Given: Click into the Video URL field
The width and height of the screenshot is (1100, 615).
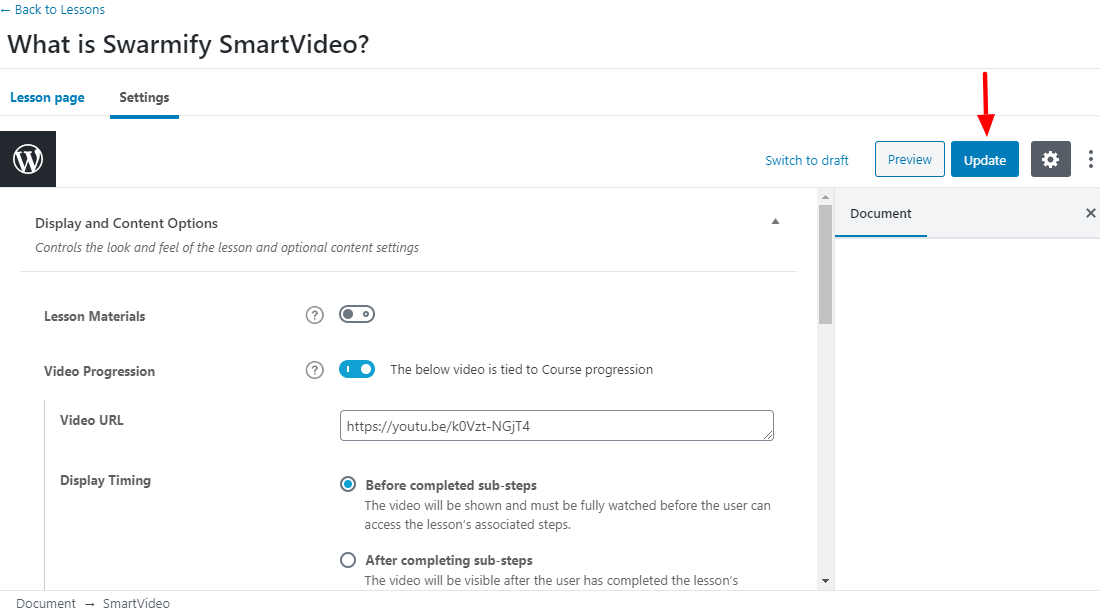Looking at the screenshot, I should (557, 426).
